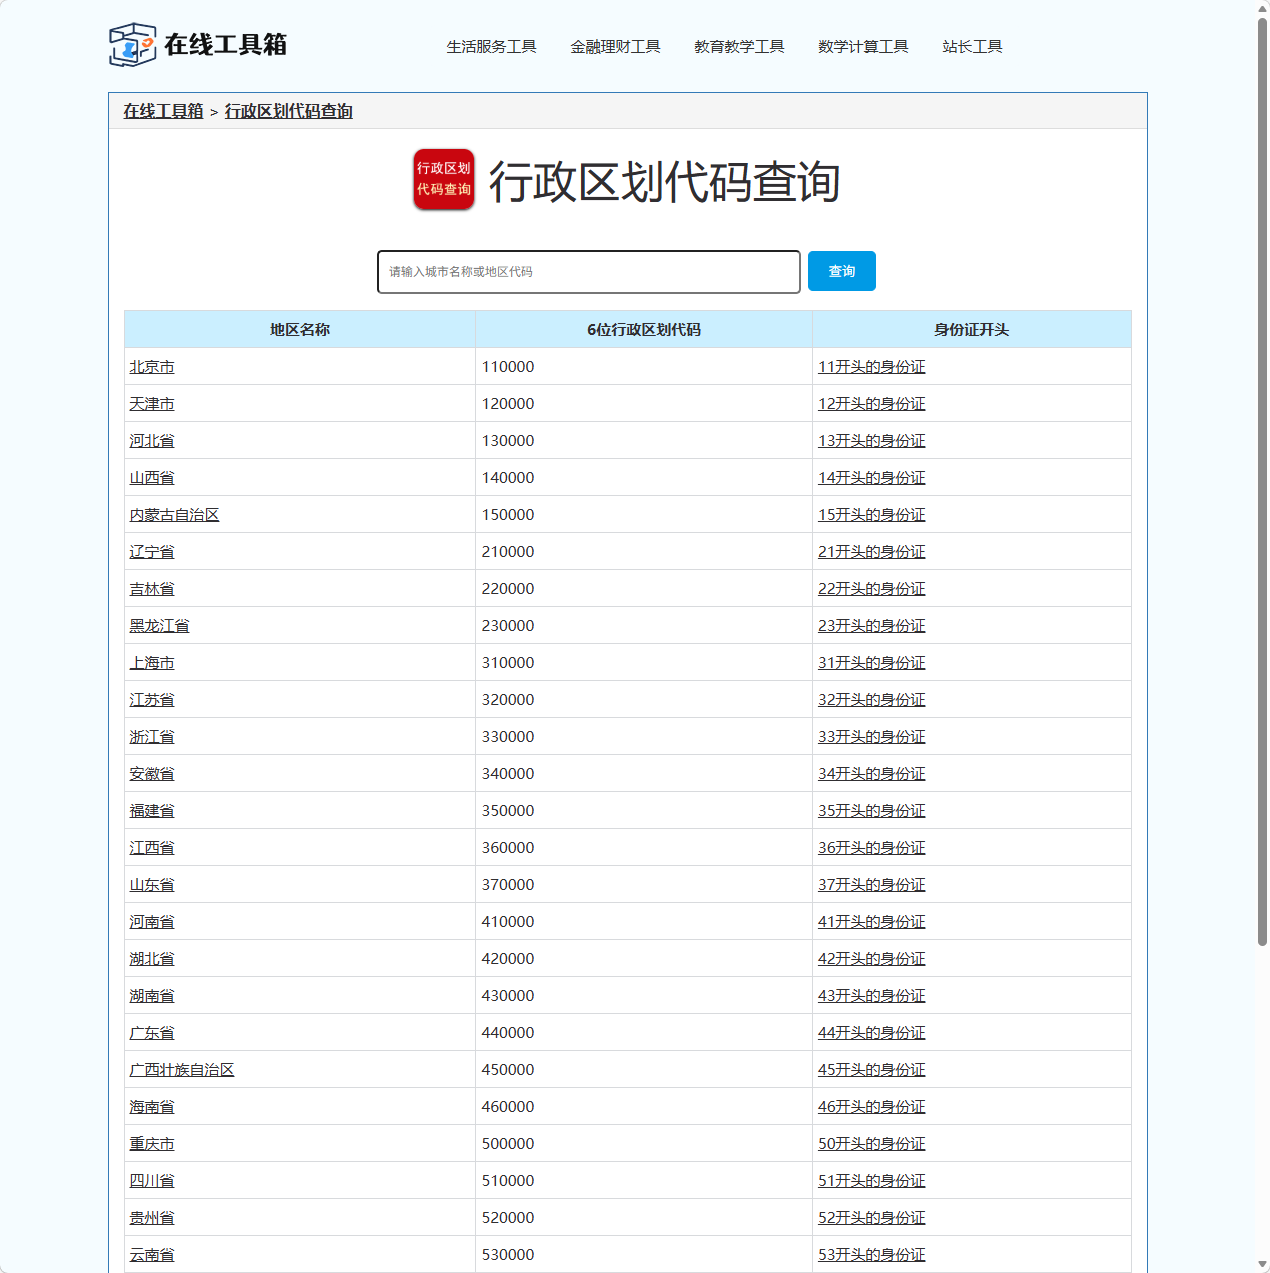This screenshot has width=1270, height=1273.
Task: Open the 北京市 region link
Action: click(x=151, y=367)
